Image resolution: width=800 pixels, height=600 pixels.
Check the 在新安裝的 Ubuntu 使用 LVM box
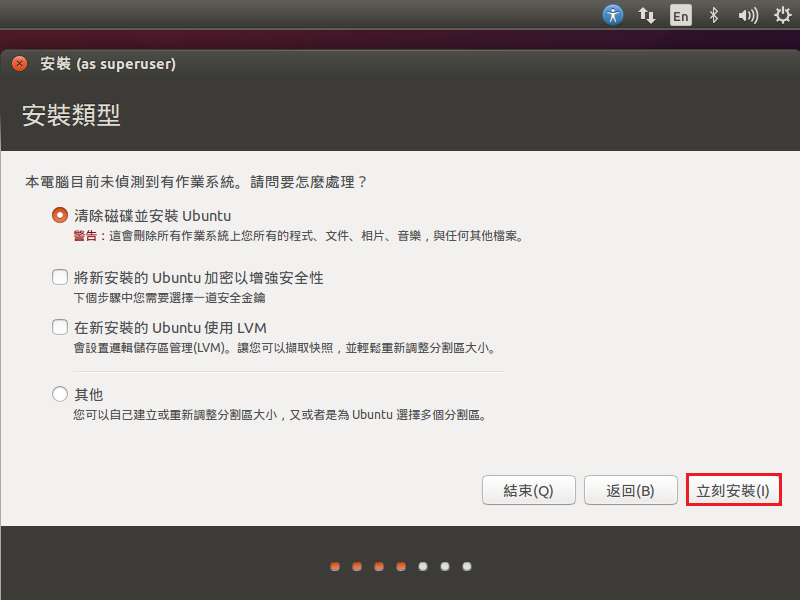60,327
